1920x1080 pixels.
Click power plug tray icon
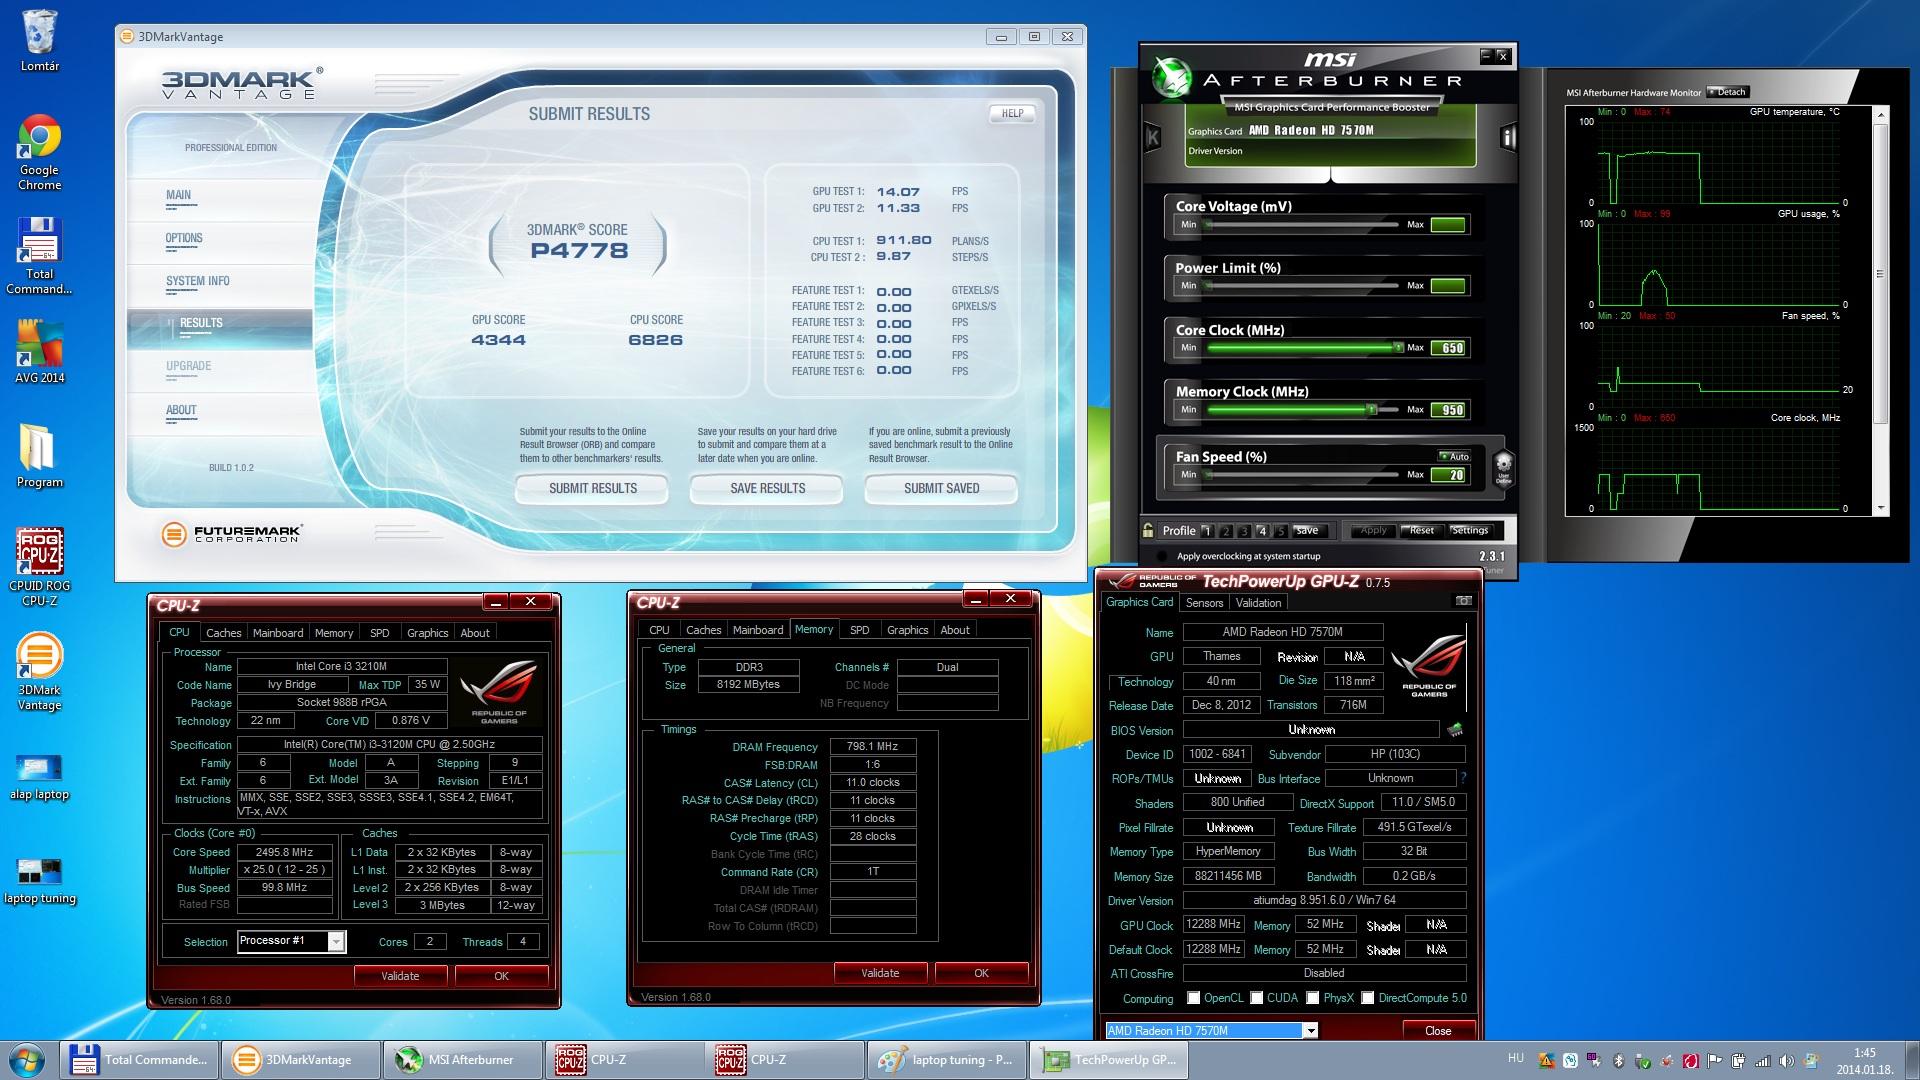click(x=1738, y=1060)
